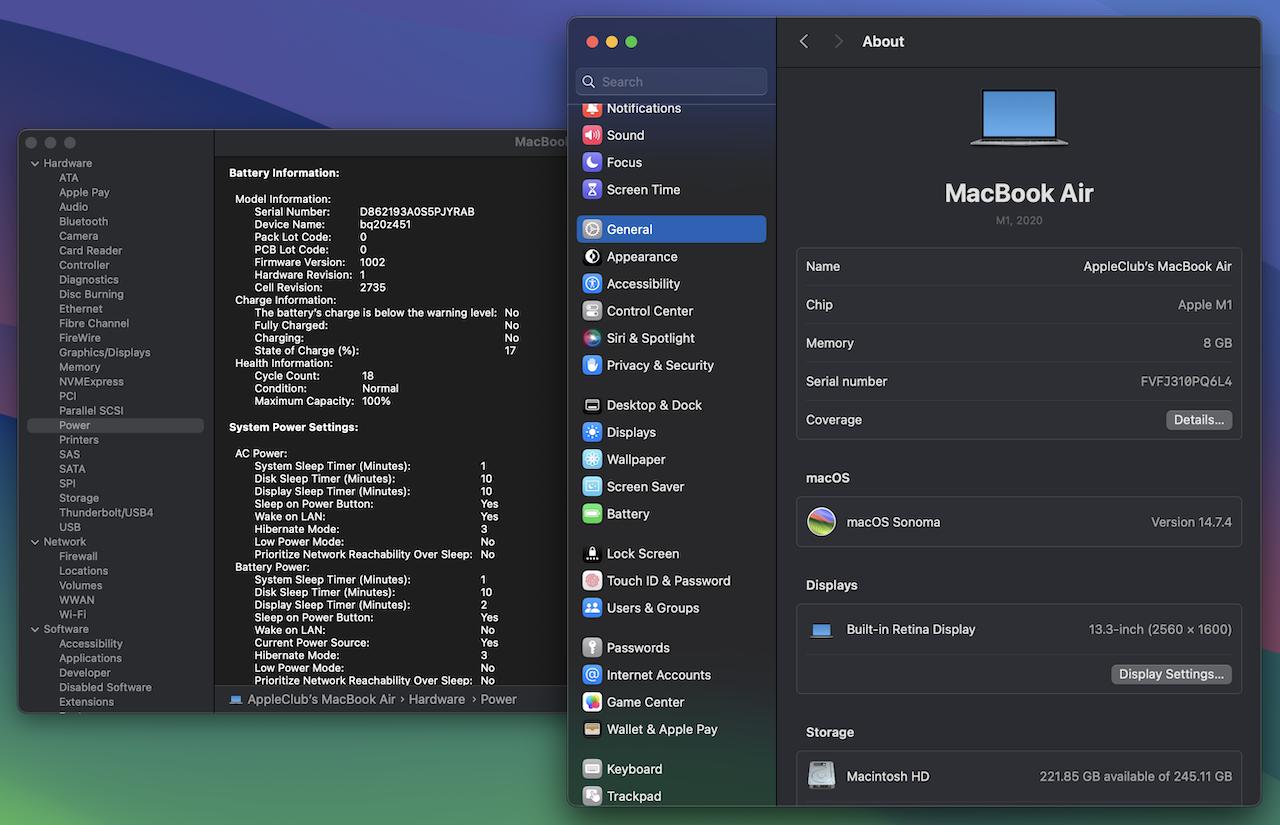This screenshot has height=825, width=1280.
Task: Click the Cycle Count value 18
Action: pos(368,376)
